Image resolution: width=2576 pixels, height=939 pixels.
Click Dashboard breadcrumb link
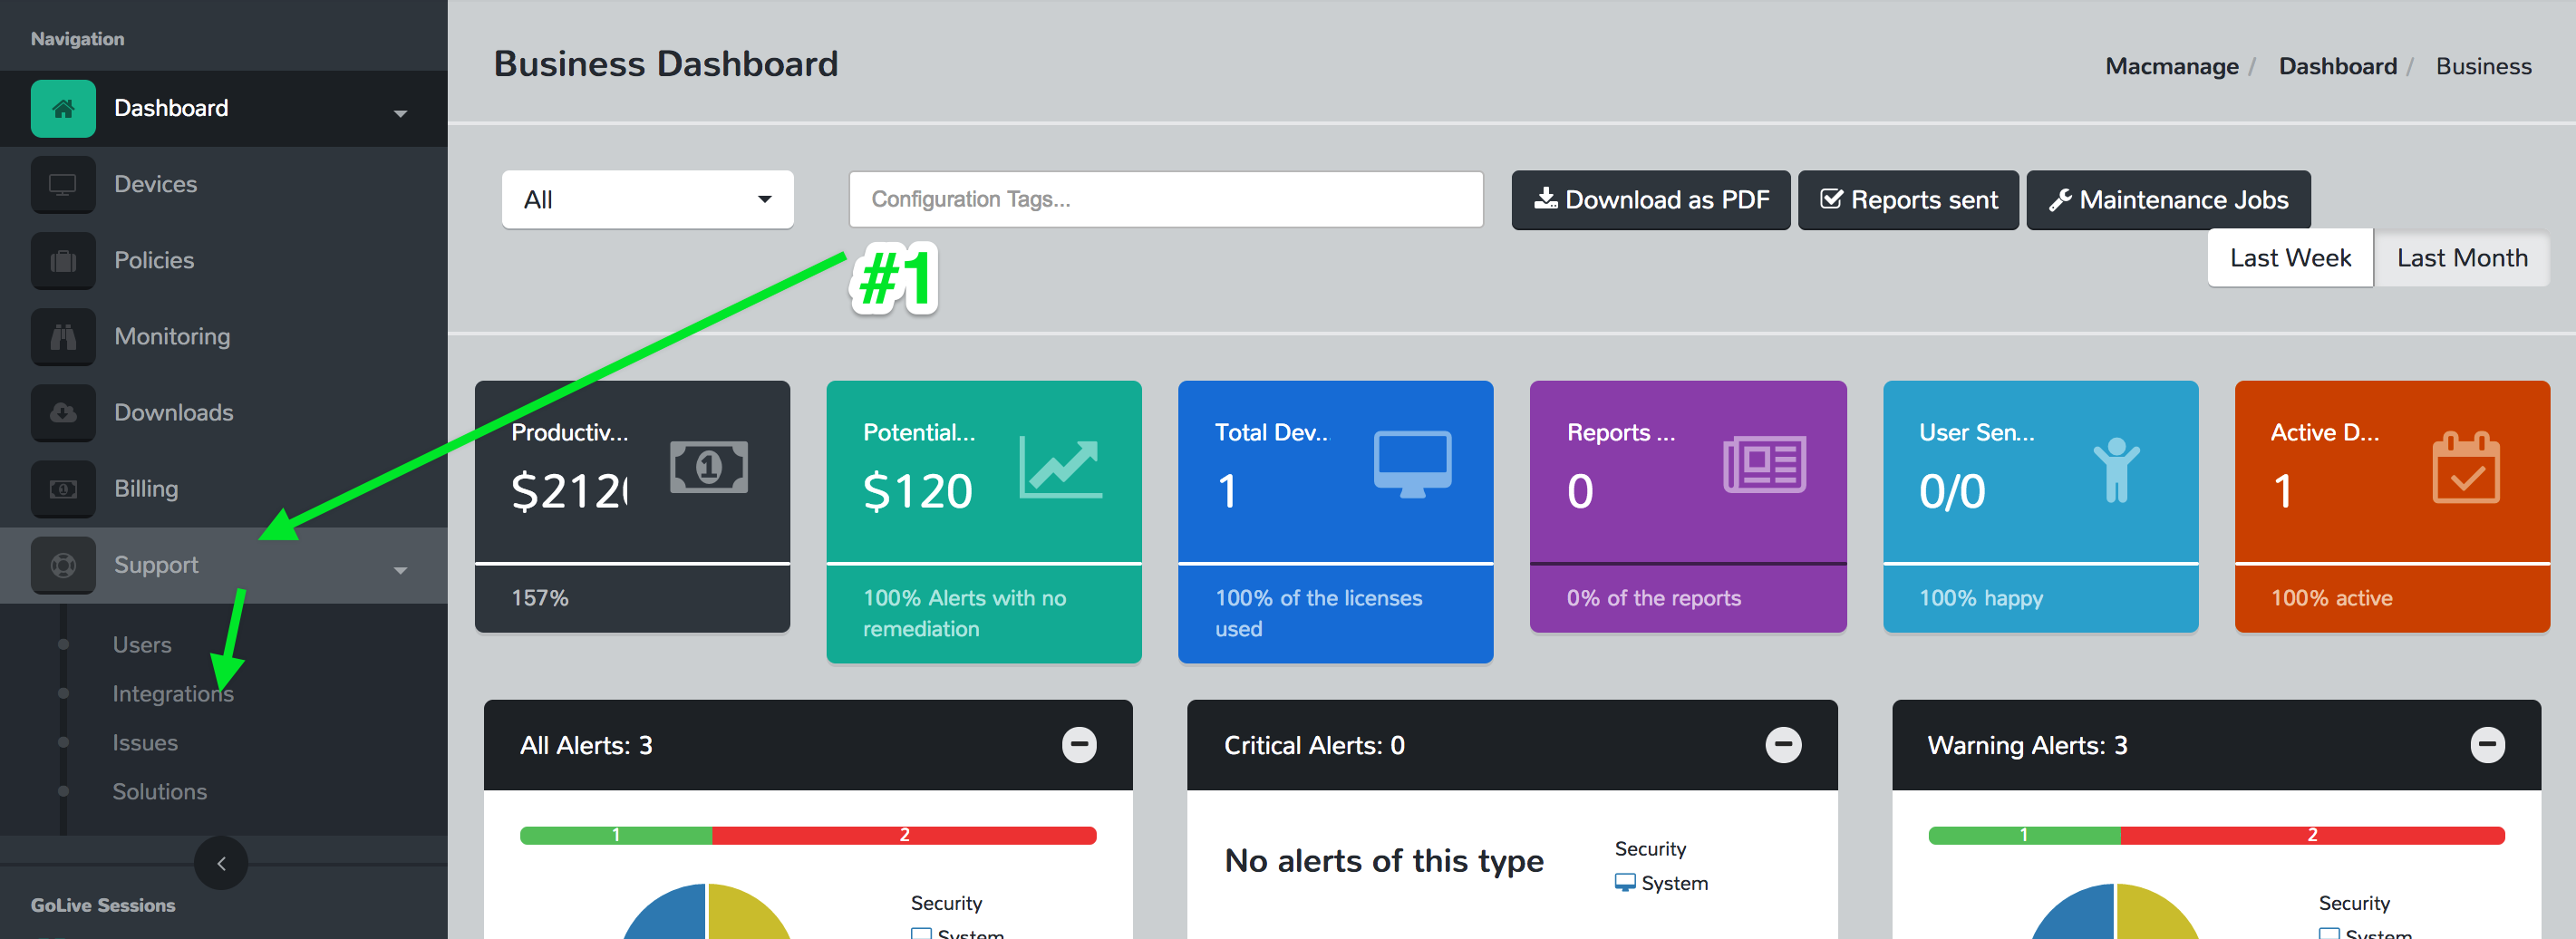point(2337,66)
